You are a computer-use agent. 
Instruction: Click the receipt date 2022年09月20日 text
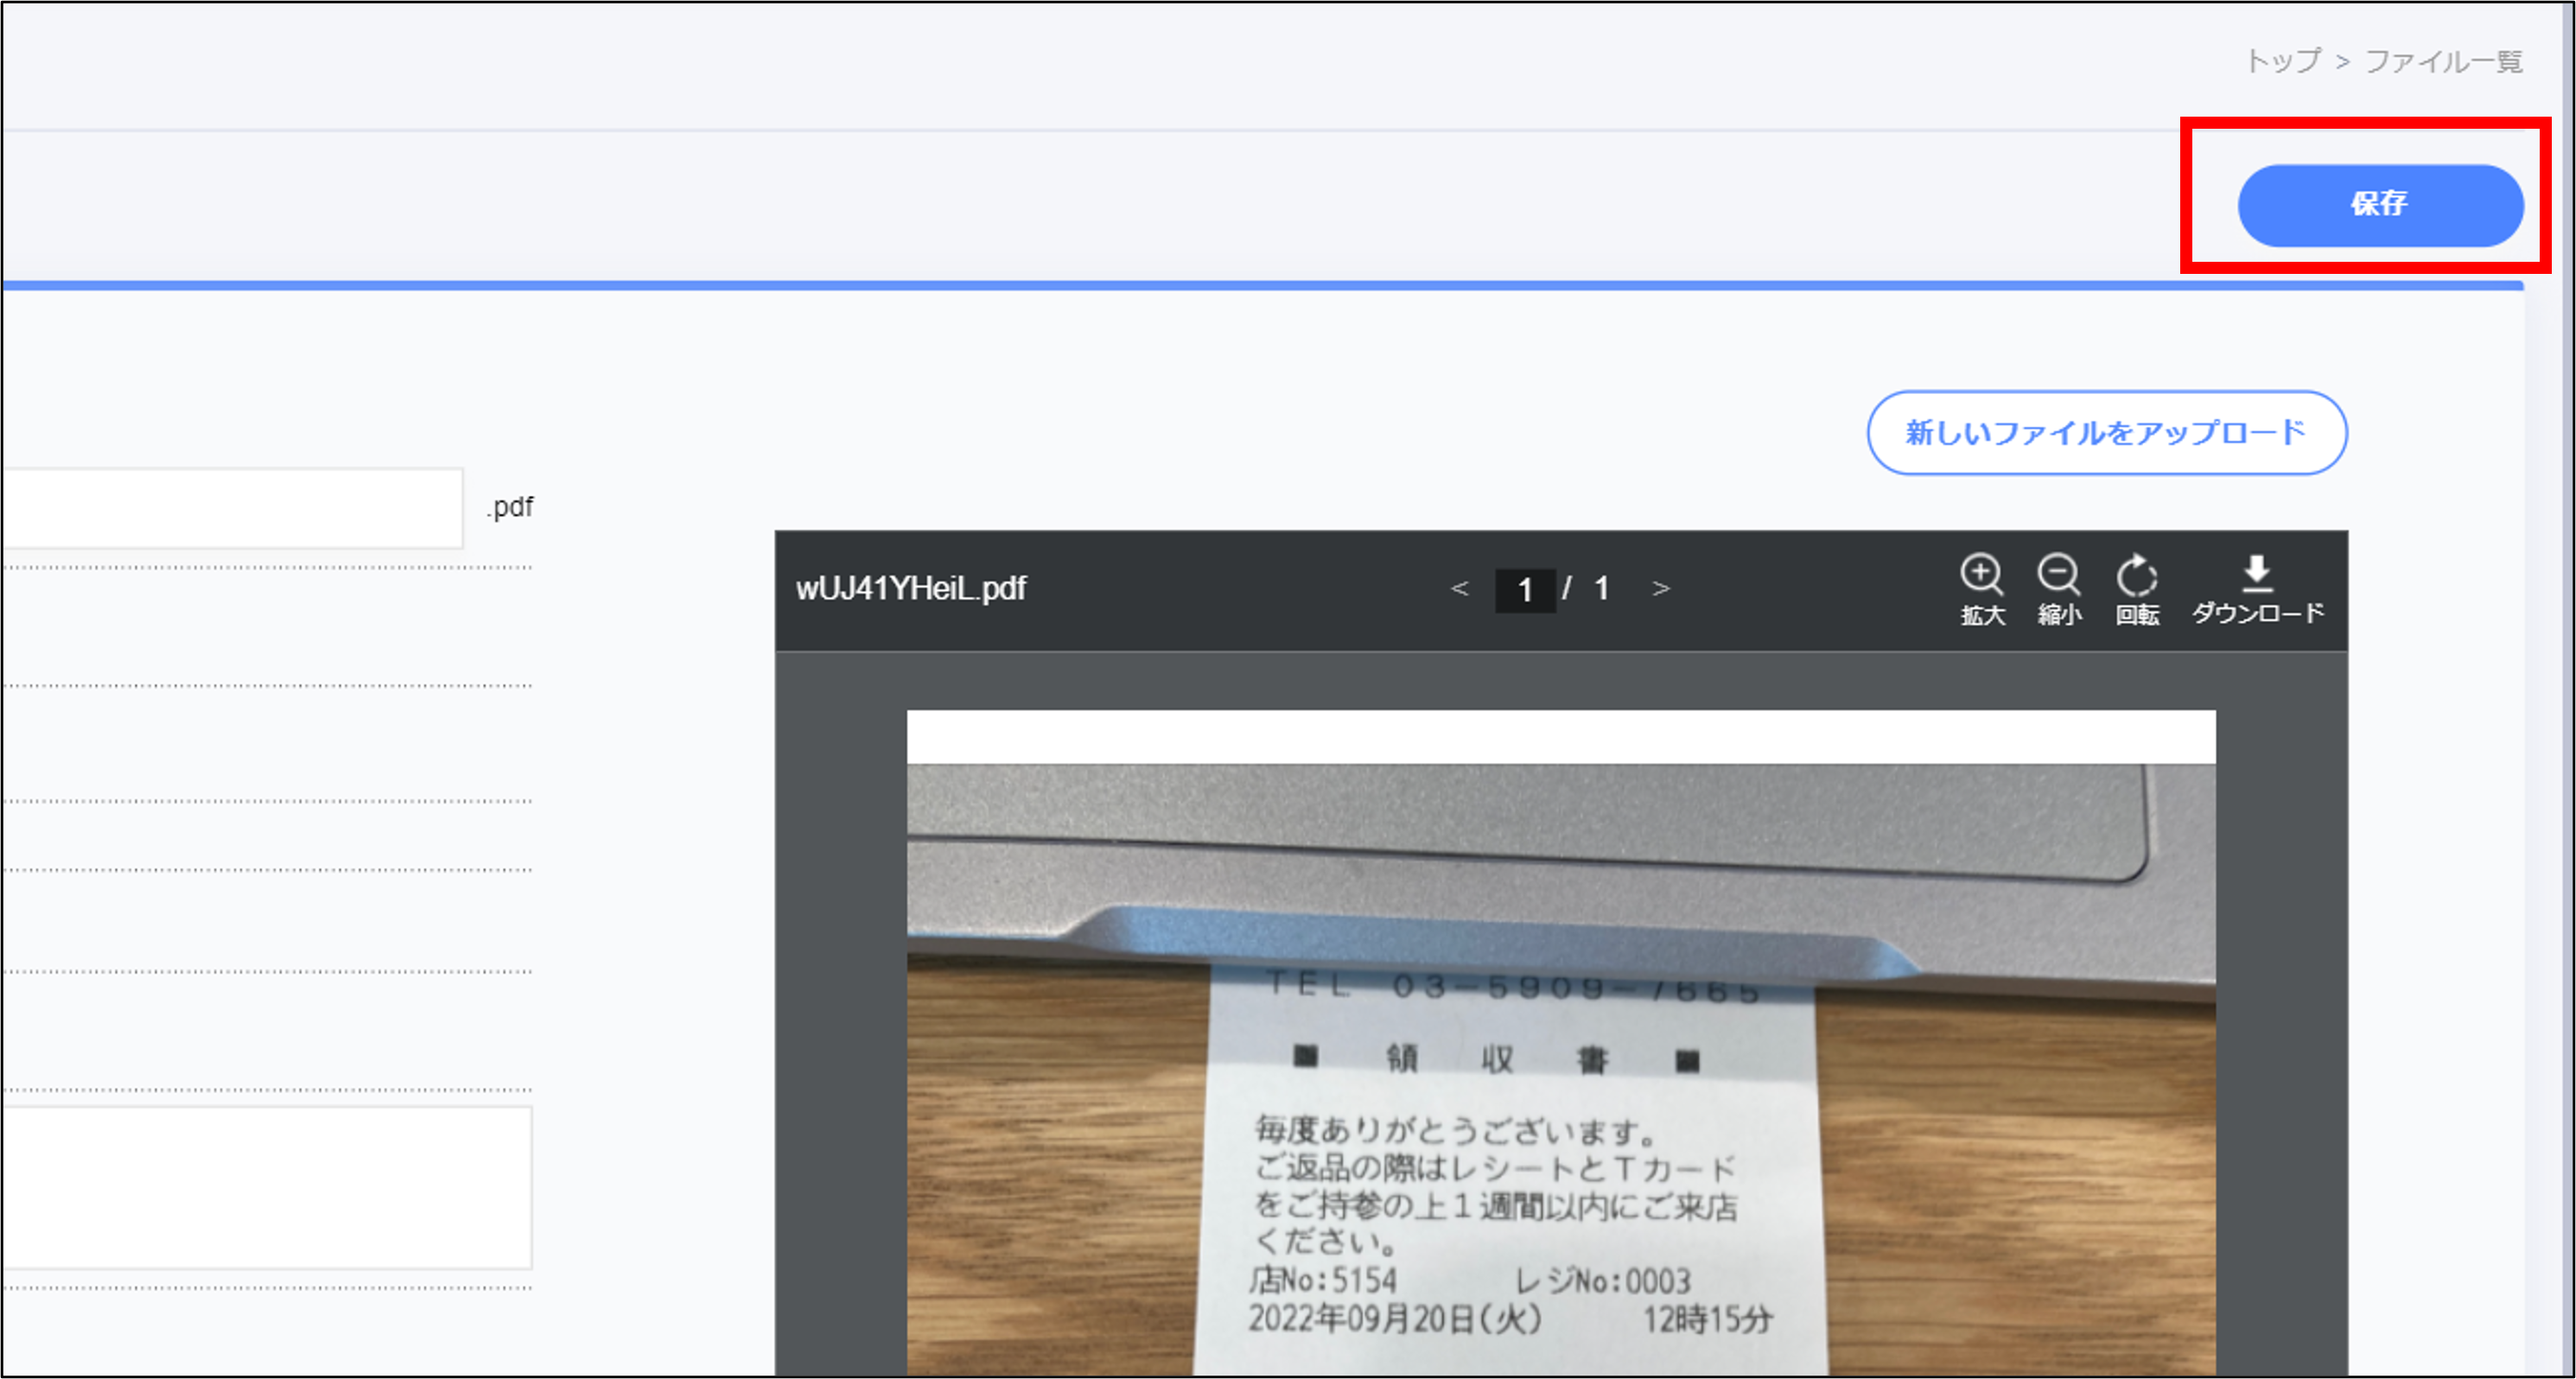coord(1395,1319)
